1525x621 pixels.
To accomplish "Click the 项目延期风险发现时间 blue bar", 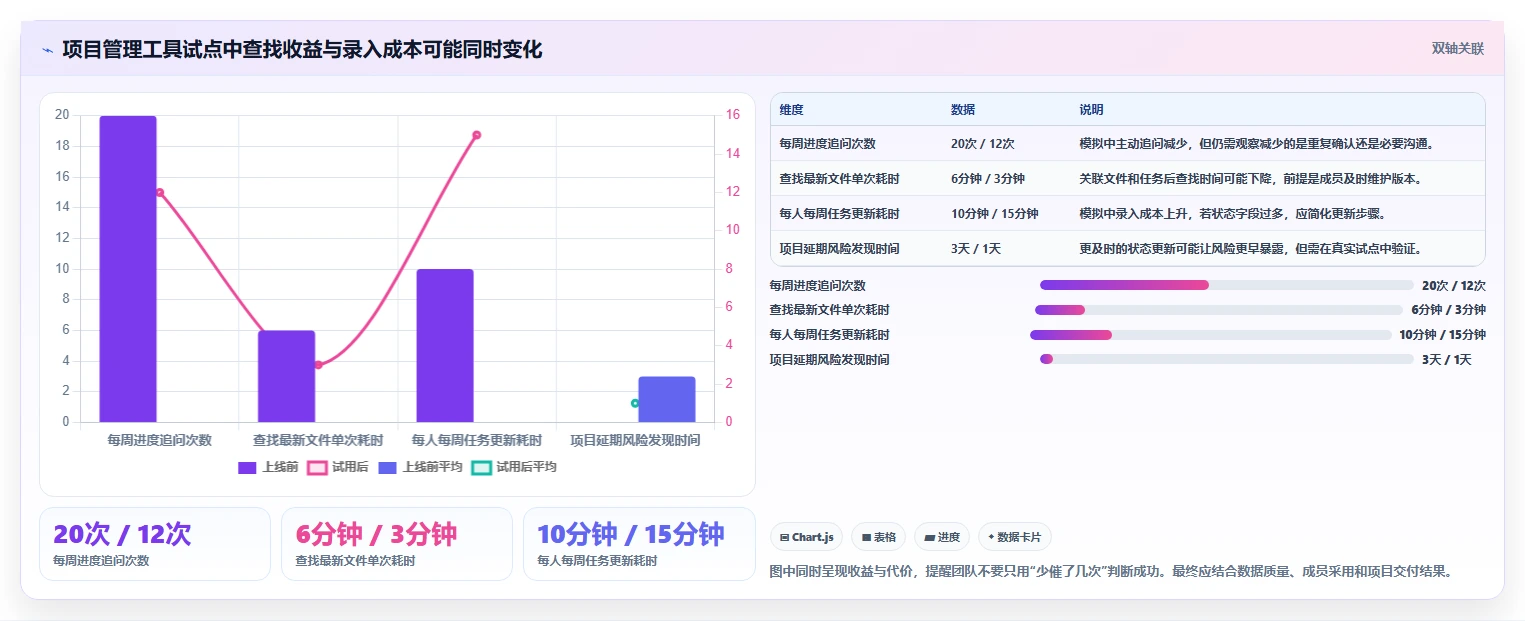I will pos(667,399).
